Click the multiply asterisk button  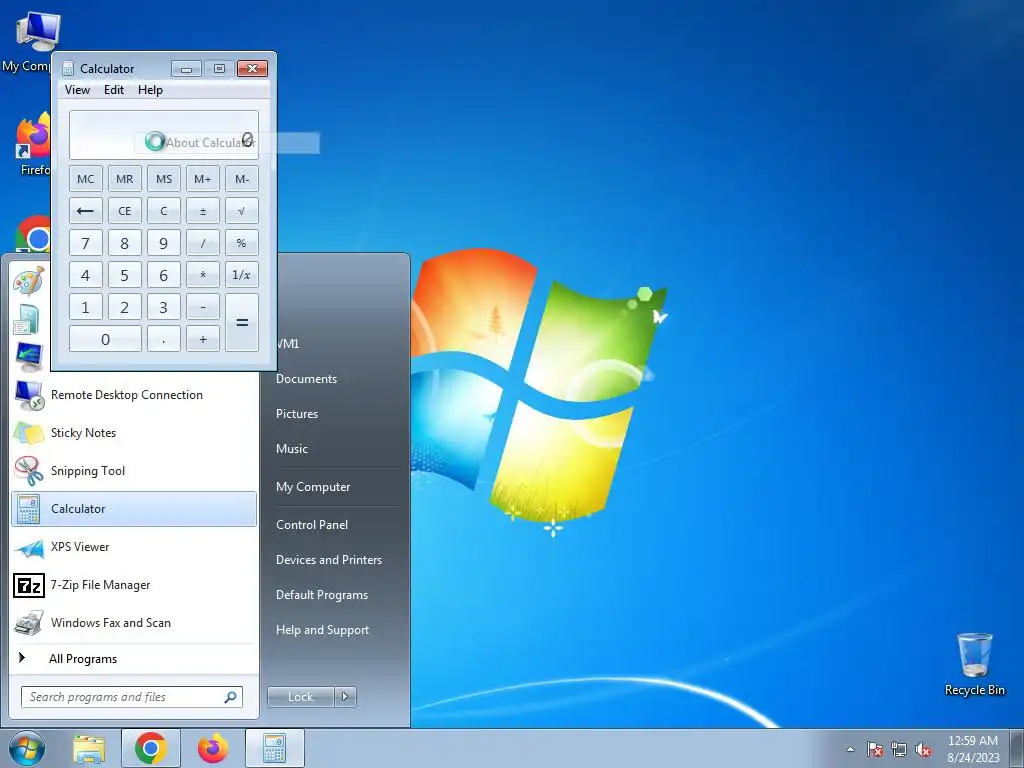pyautogui.click(x=202, y=275)
